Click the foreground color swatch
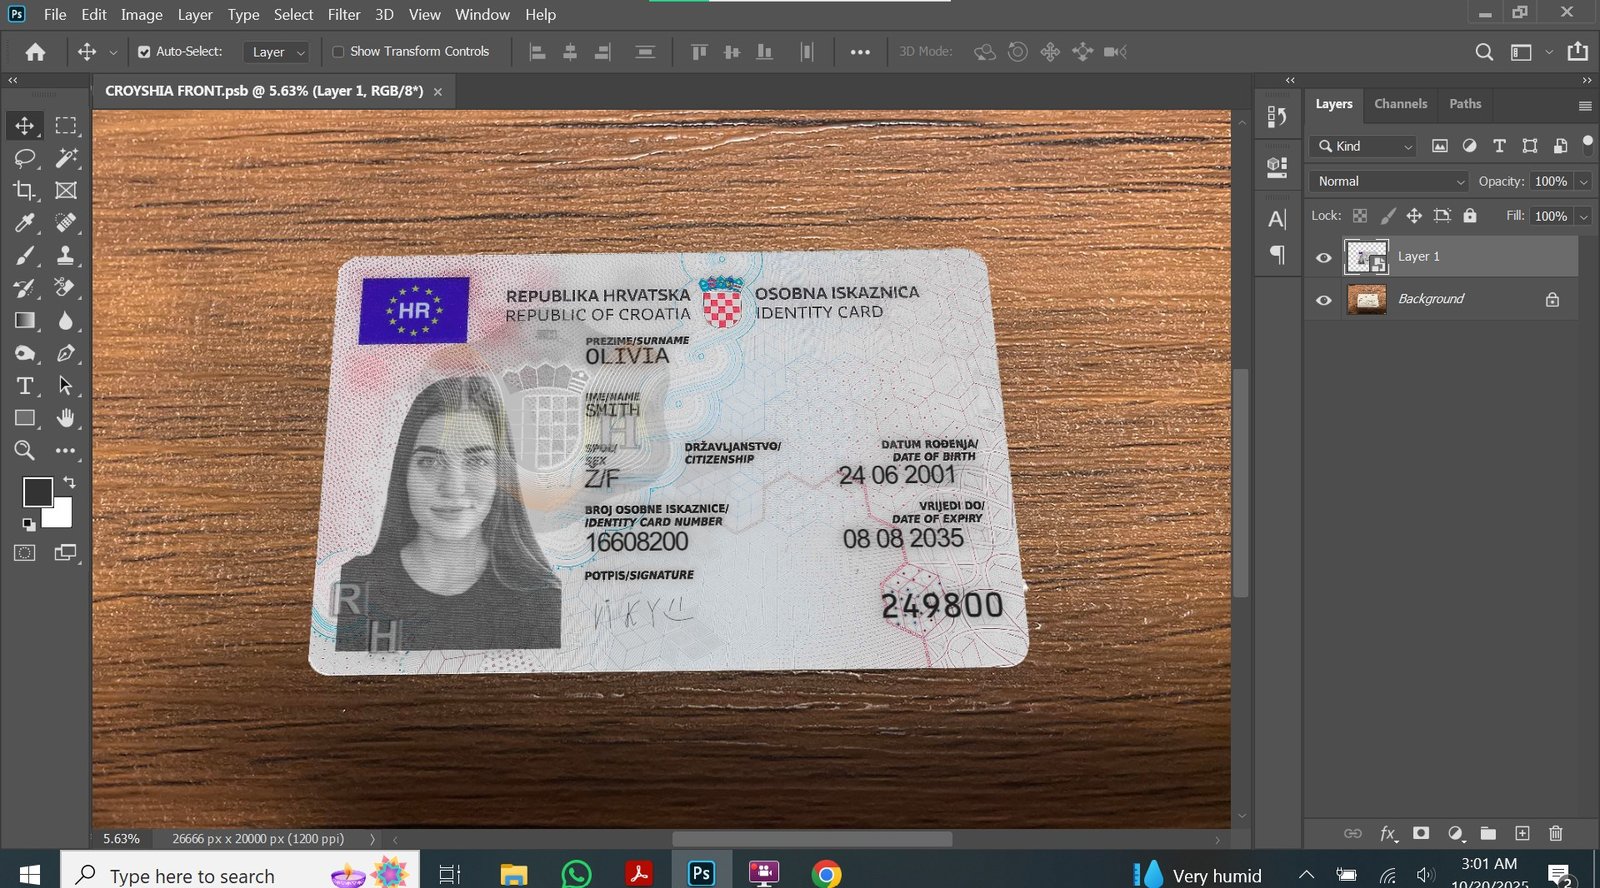 tap(38, 492)
